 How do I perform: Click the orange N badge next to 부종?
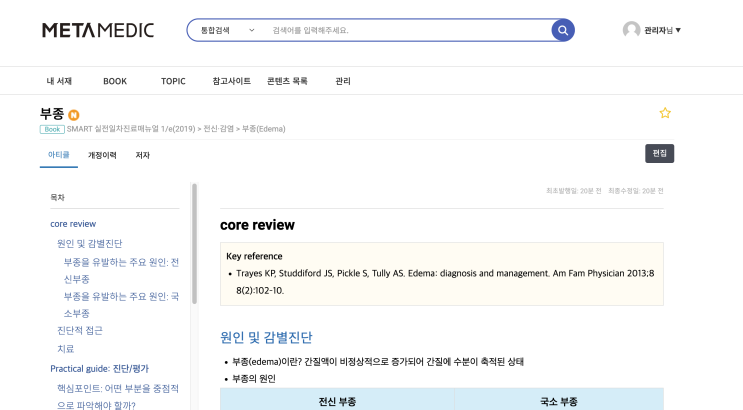click(73, 115)
